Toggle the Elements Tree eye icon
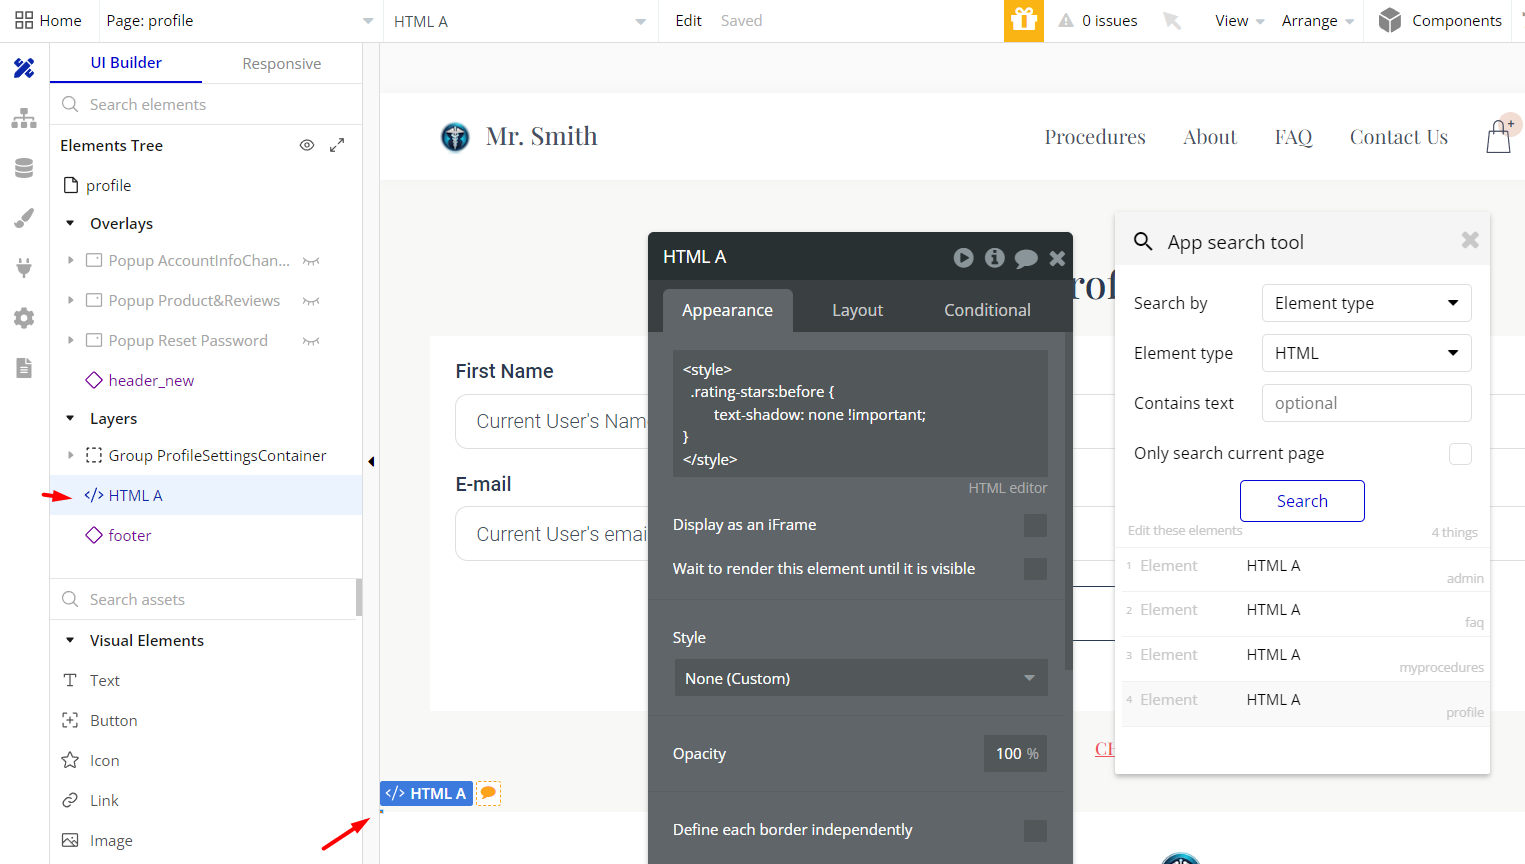Image resolution: width=1525 pixels, height=864 pixels. pos(307,145)
